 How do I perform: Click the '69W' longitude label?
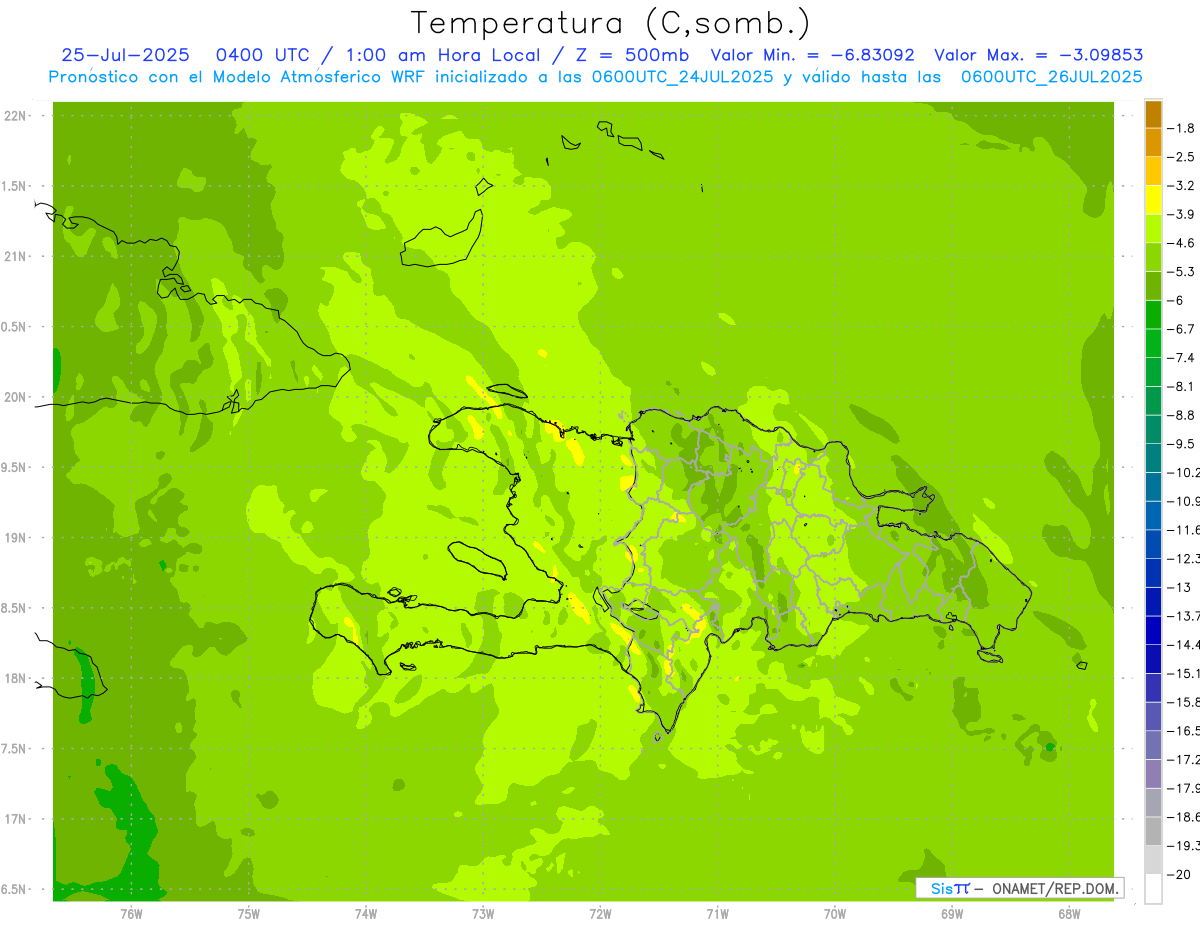pos(951,914)
